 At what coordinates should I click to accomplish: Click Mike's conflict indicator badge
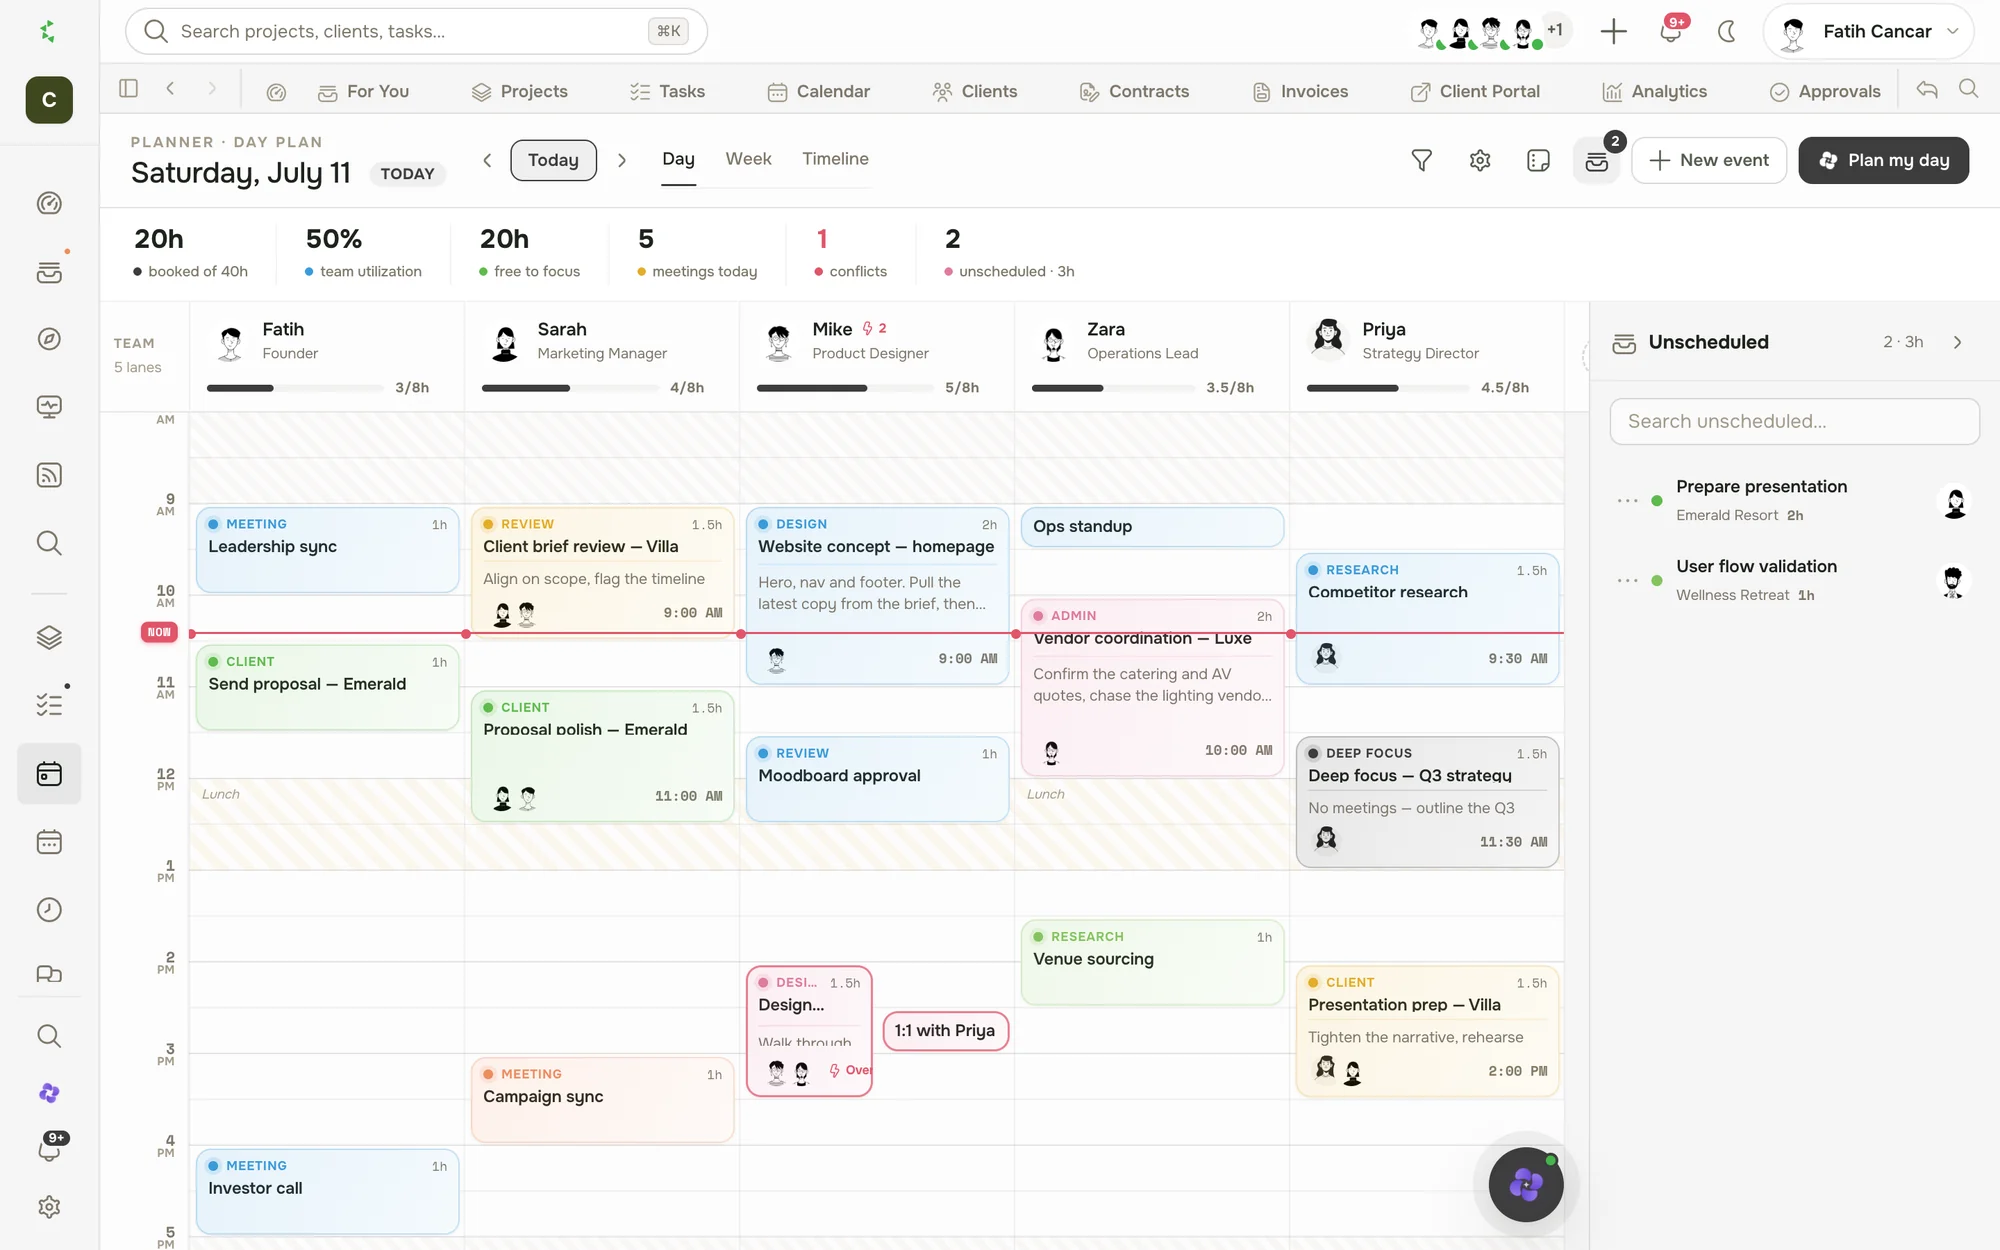874,328
